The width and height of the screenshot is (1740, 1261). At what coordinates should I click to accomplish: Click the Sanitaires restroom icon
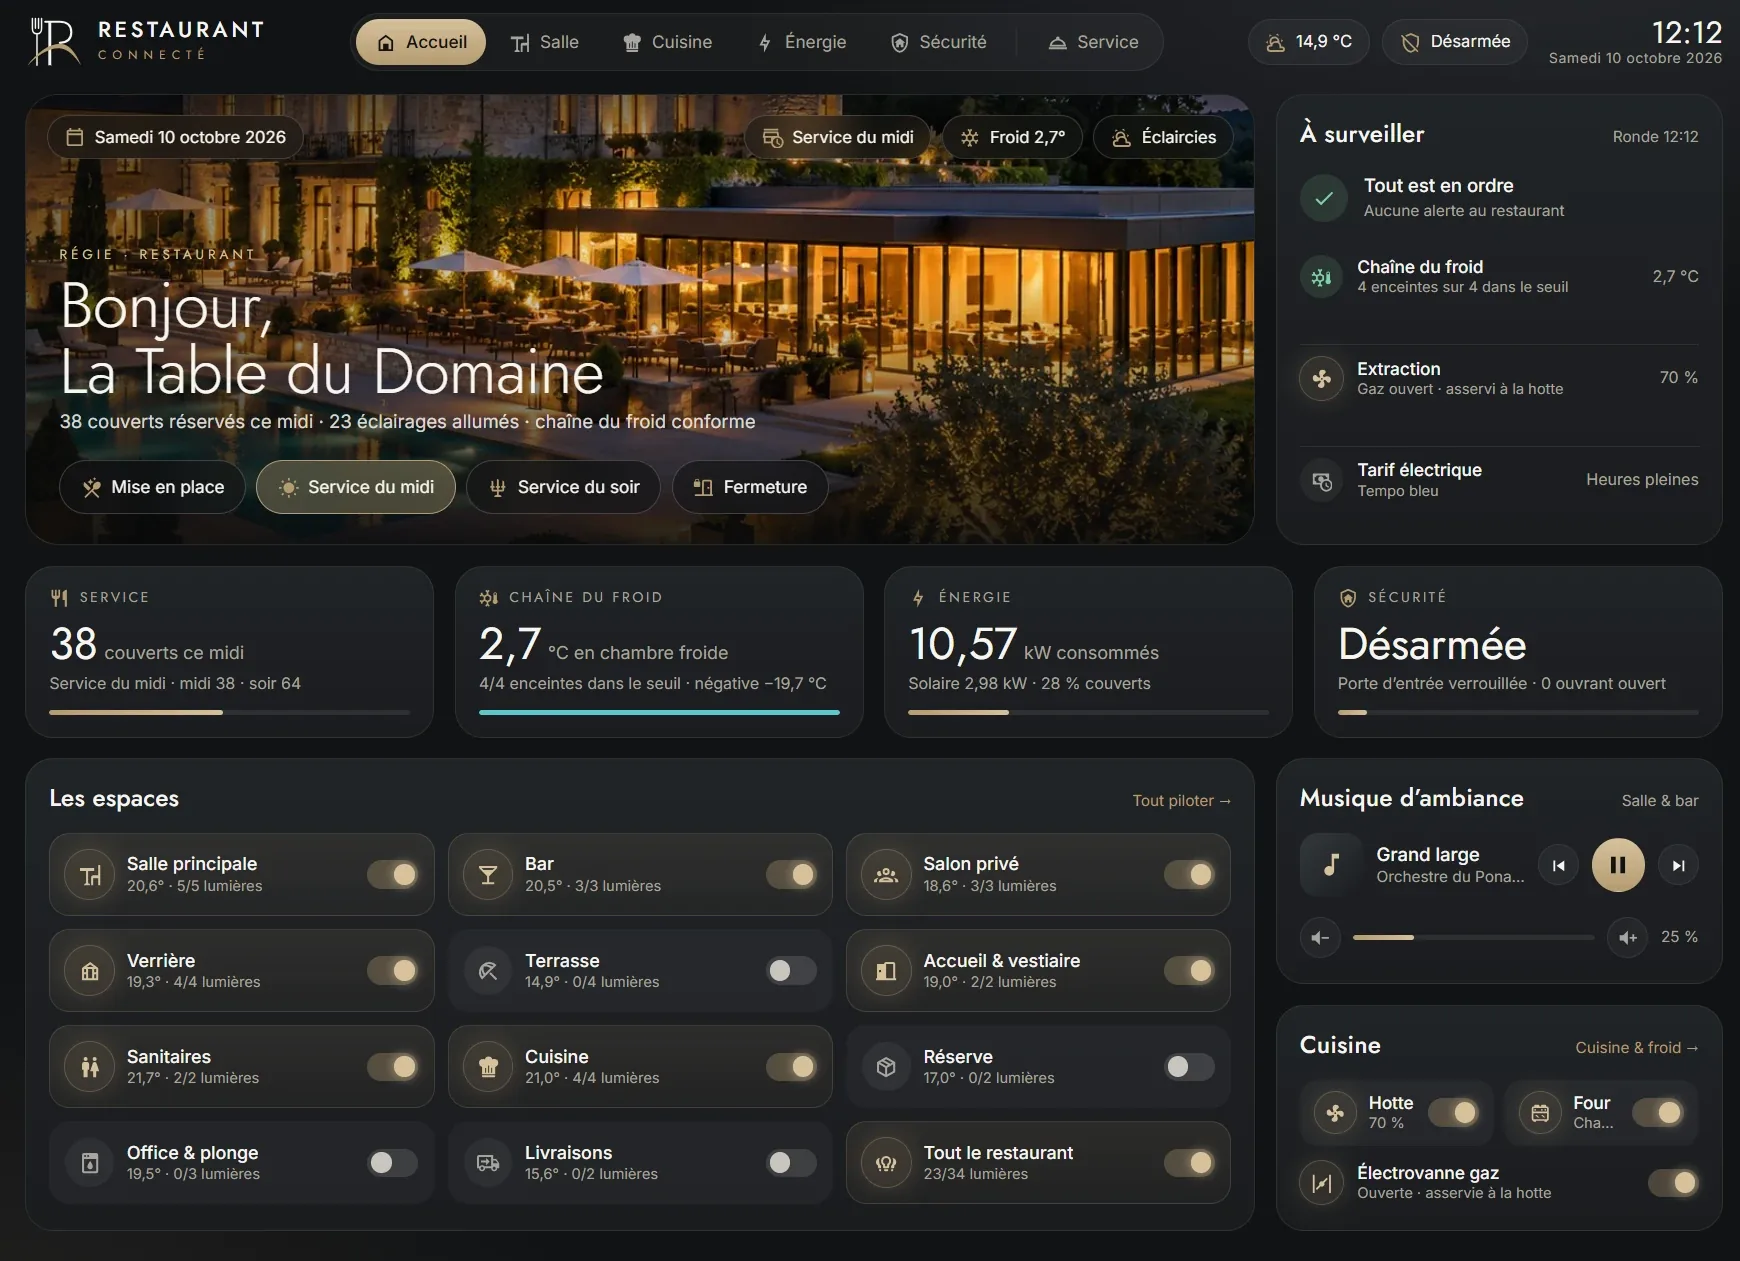(x=90, y=1067)
